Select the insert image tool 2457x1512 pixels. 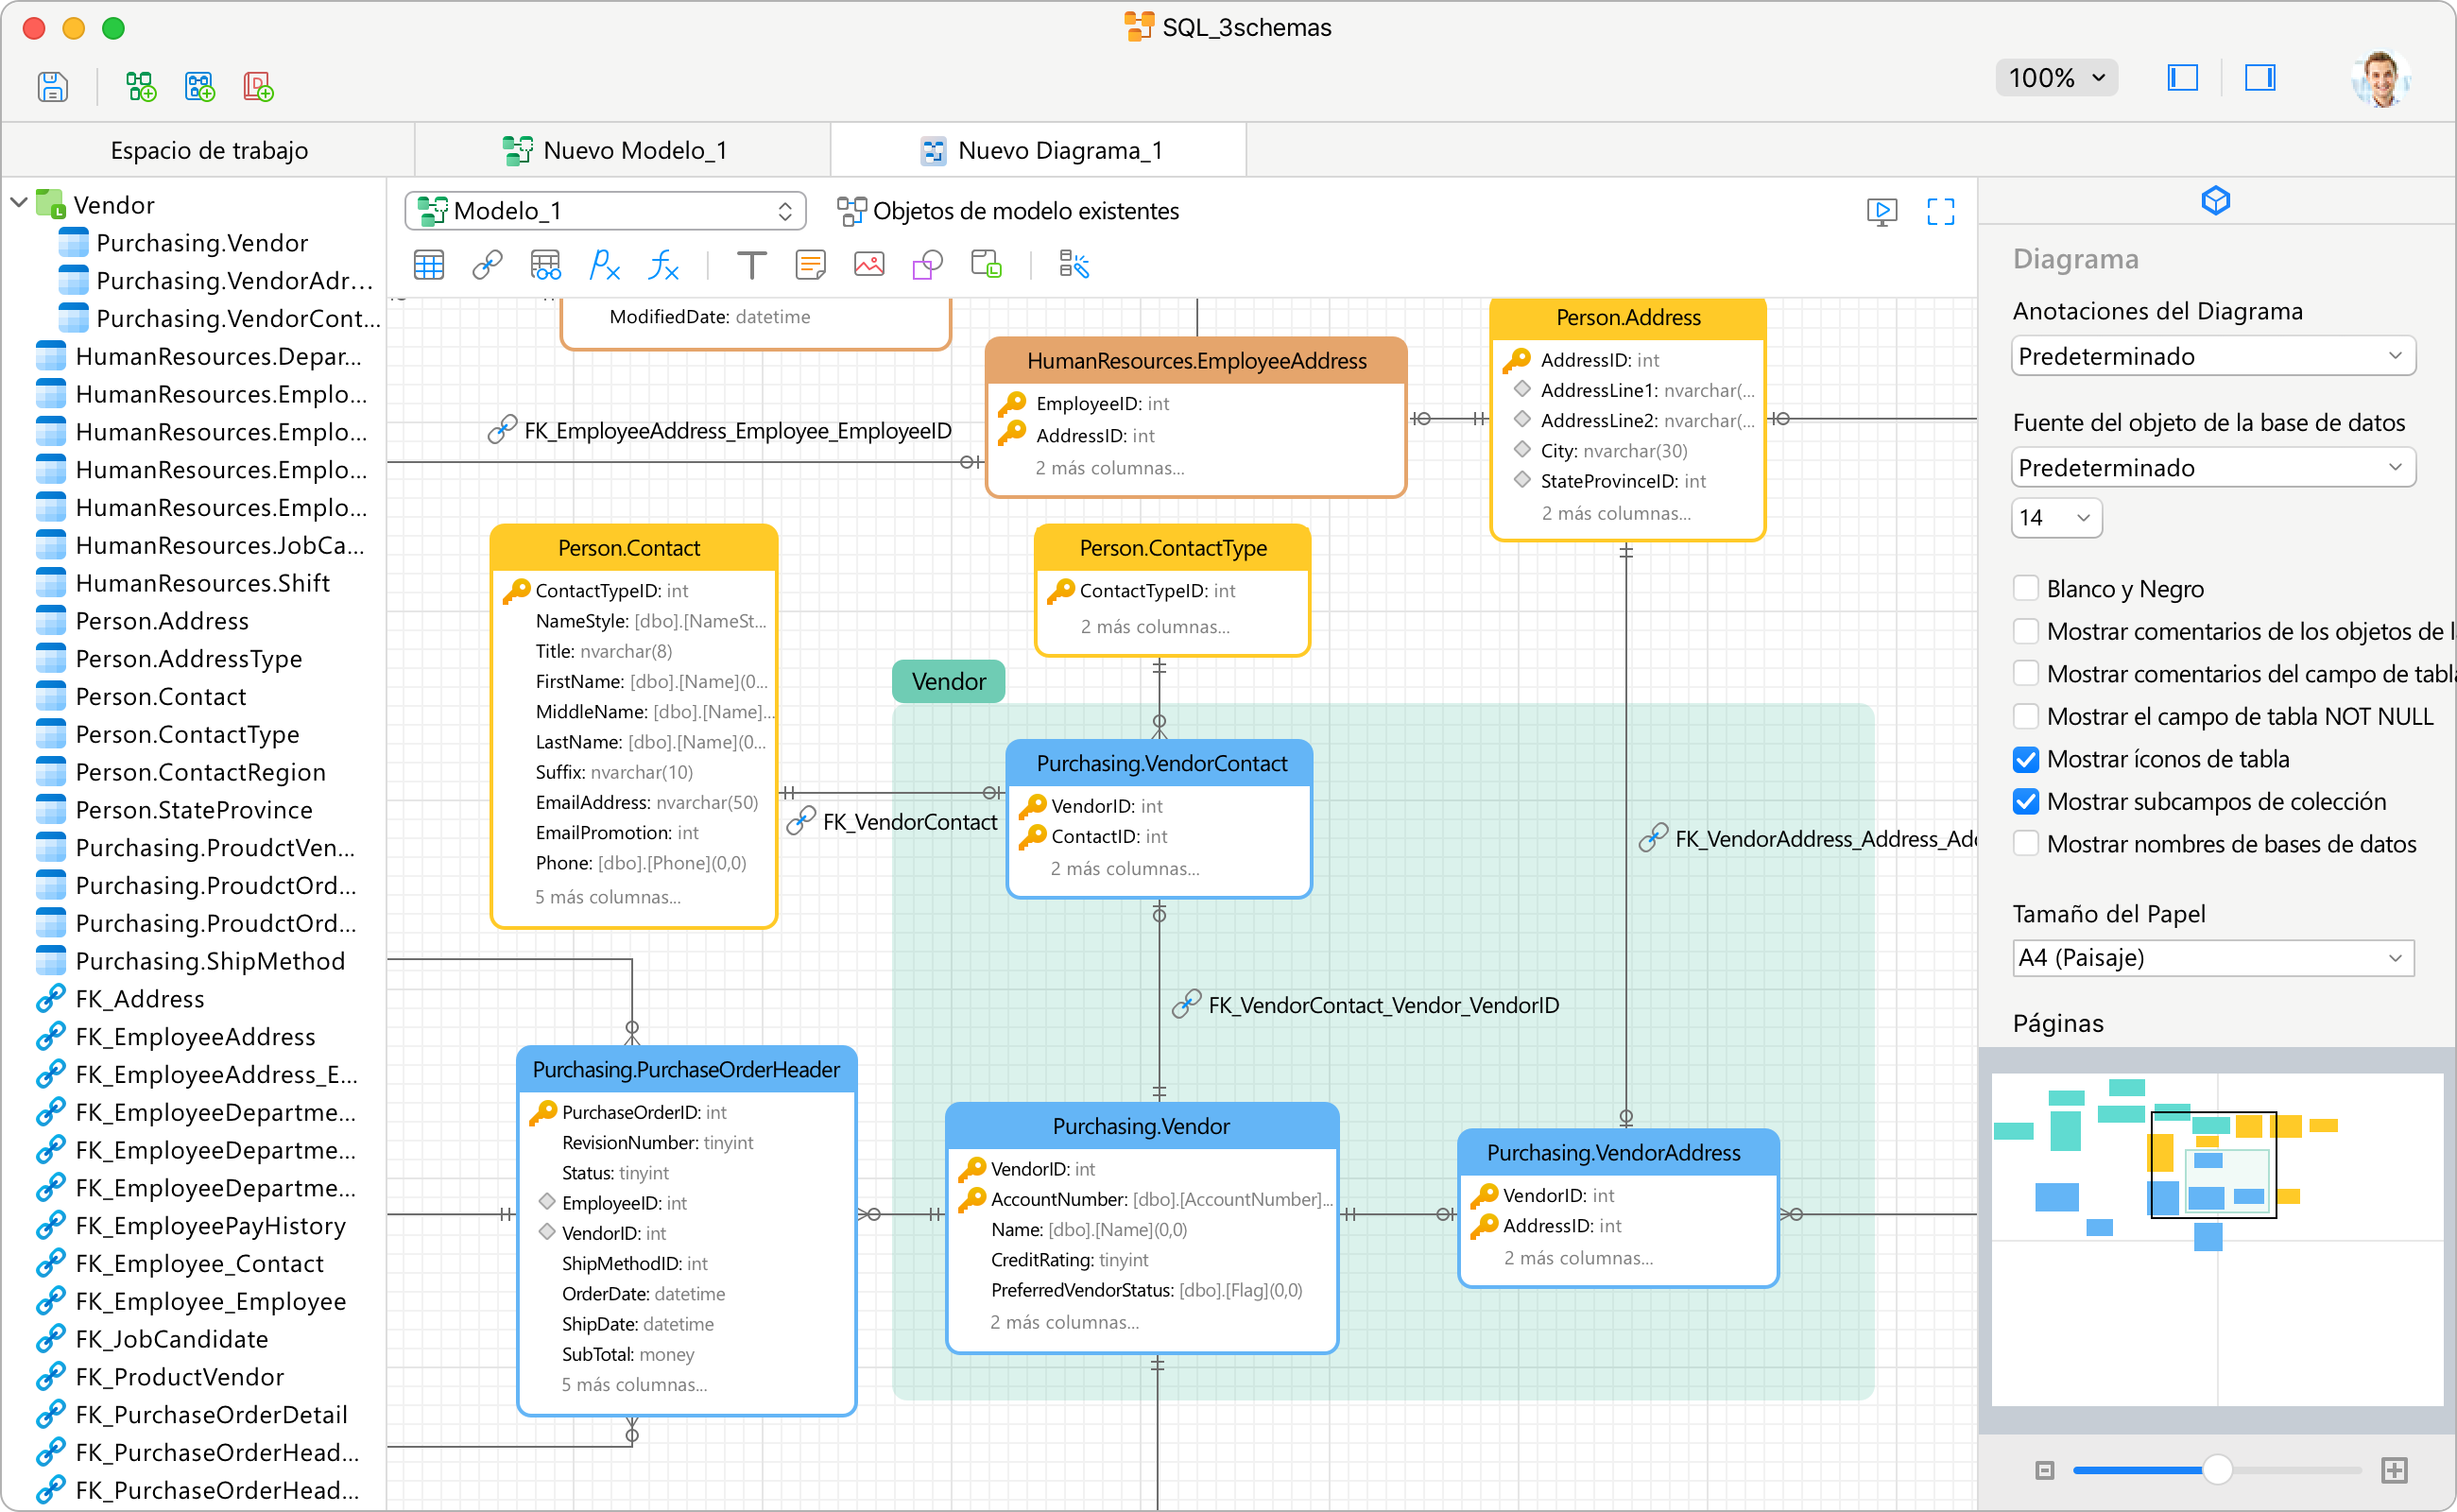(x=869, y=265)
